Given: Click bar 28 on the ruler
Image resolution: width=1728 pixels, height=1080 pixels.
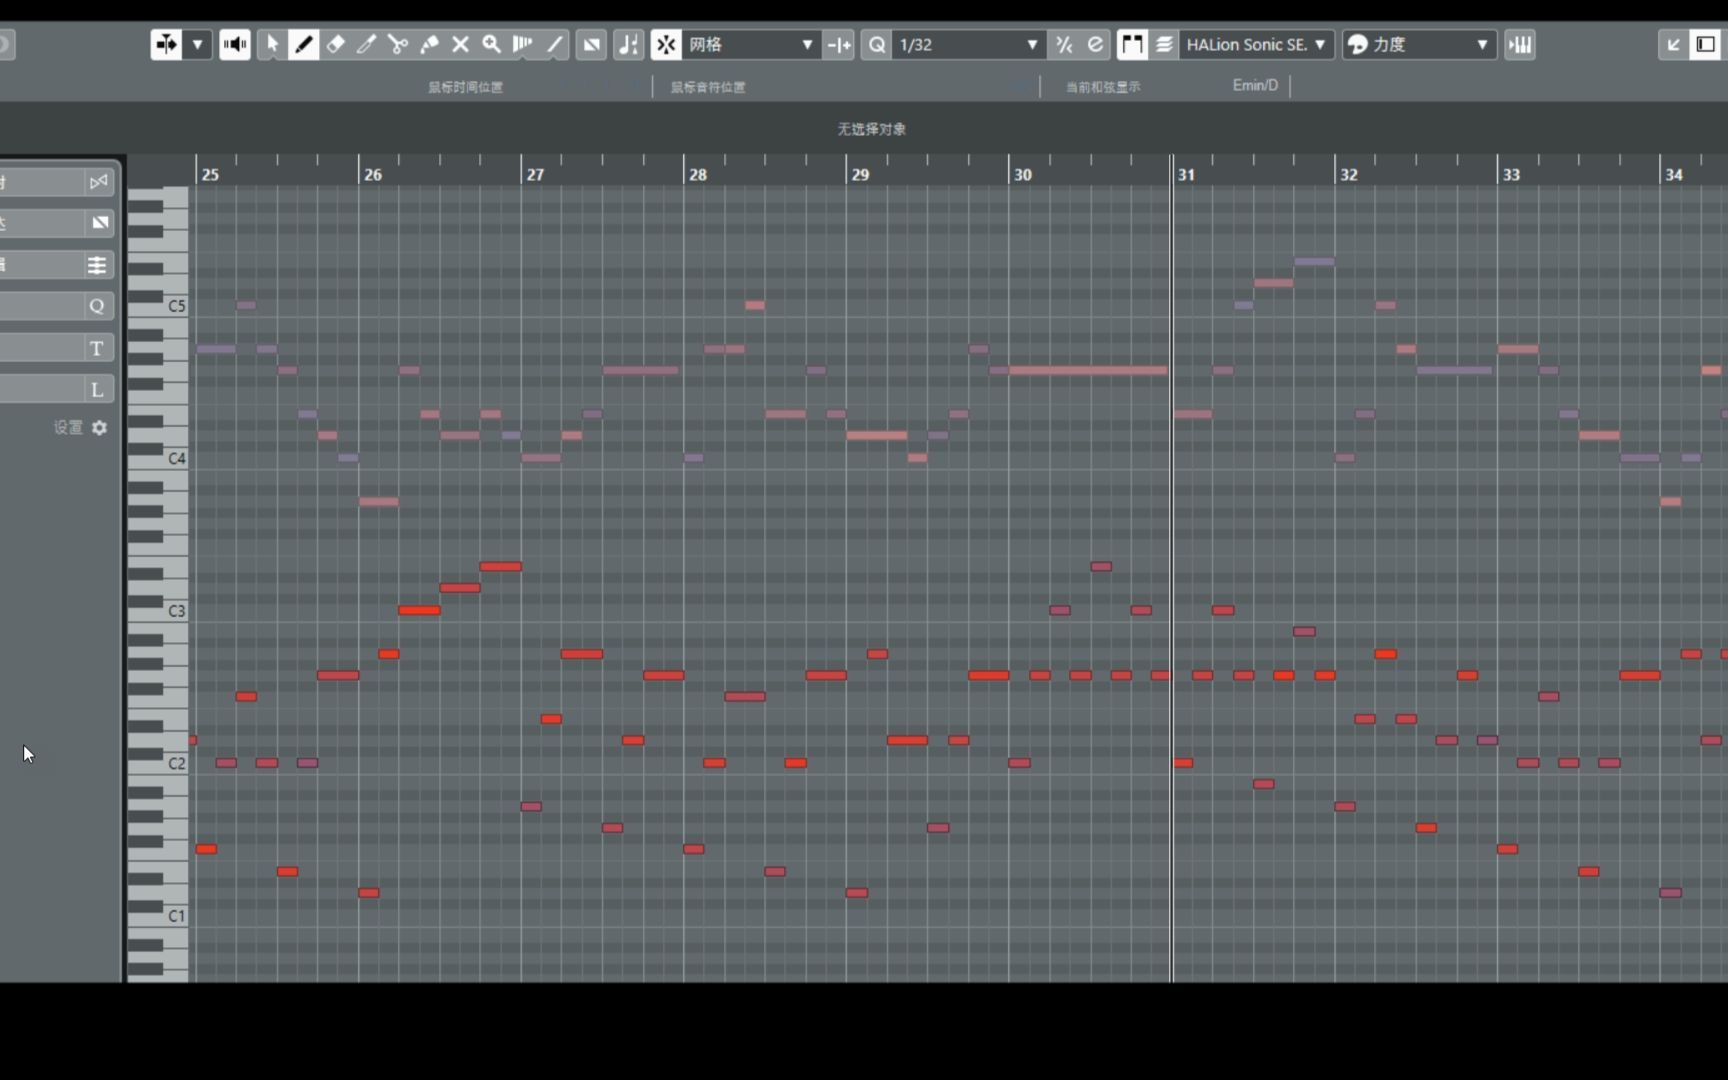Looking at the screenshot, I should [x=698, y=174].
